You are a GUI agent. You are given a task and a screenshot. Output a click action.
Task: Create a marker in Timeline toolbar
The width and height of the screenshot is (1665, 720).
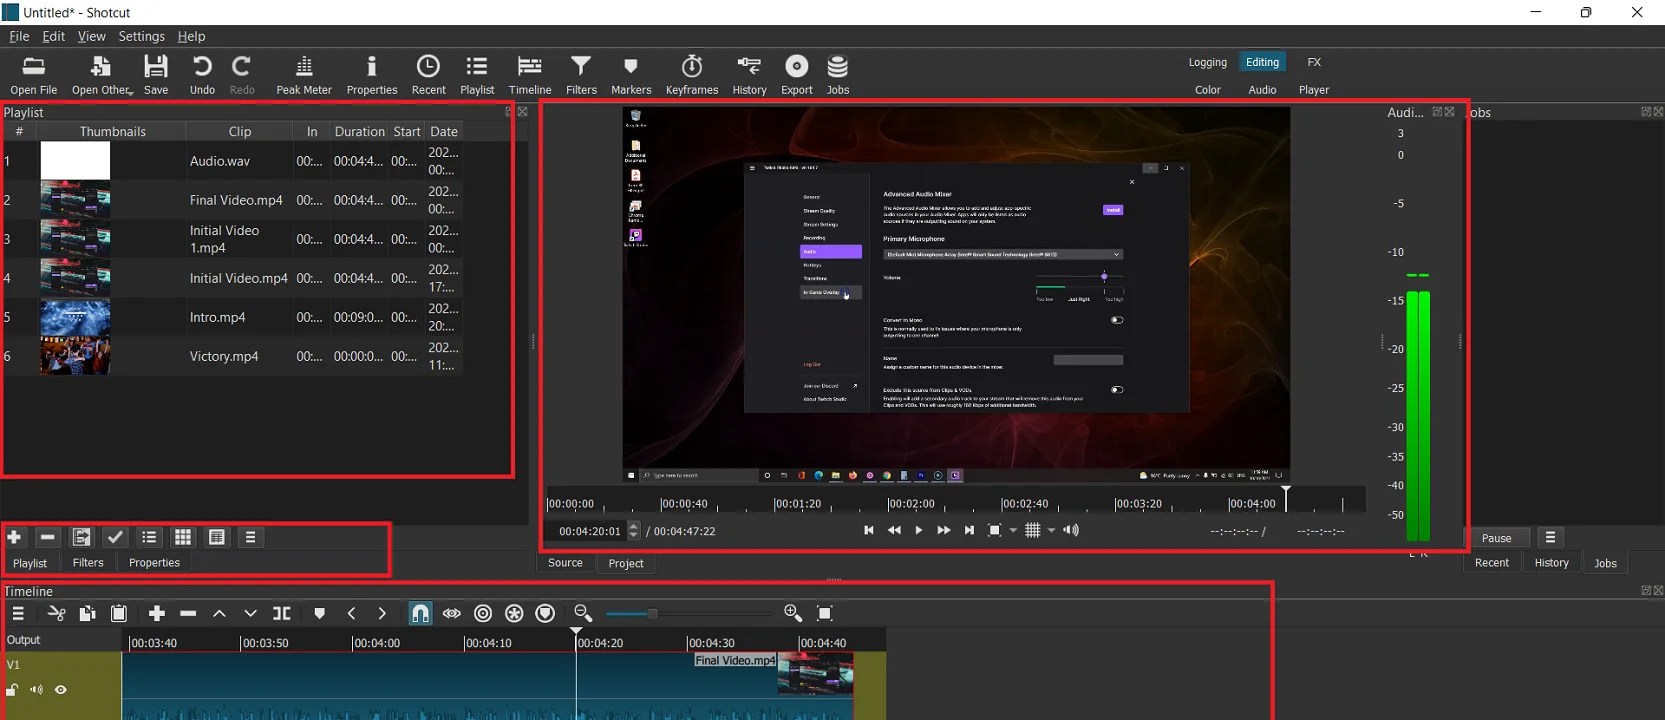pos(320,613)
